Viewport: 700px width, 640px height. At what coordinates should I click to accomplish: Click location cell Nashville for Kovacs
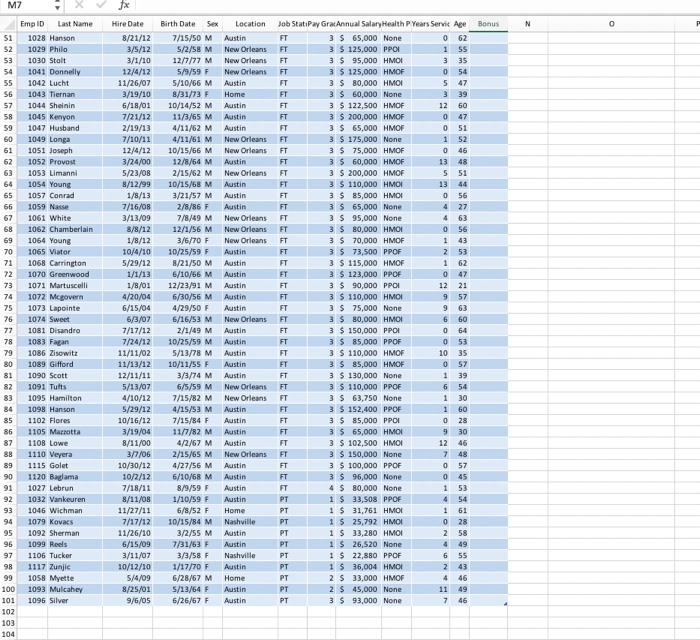250,522
